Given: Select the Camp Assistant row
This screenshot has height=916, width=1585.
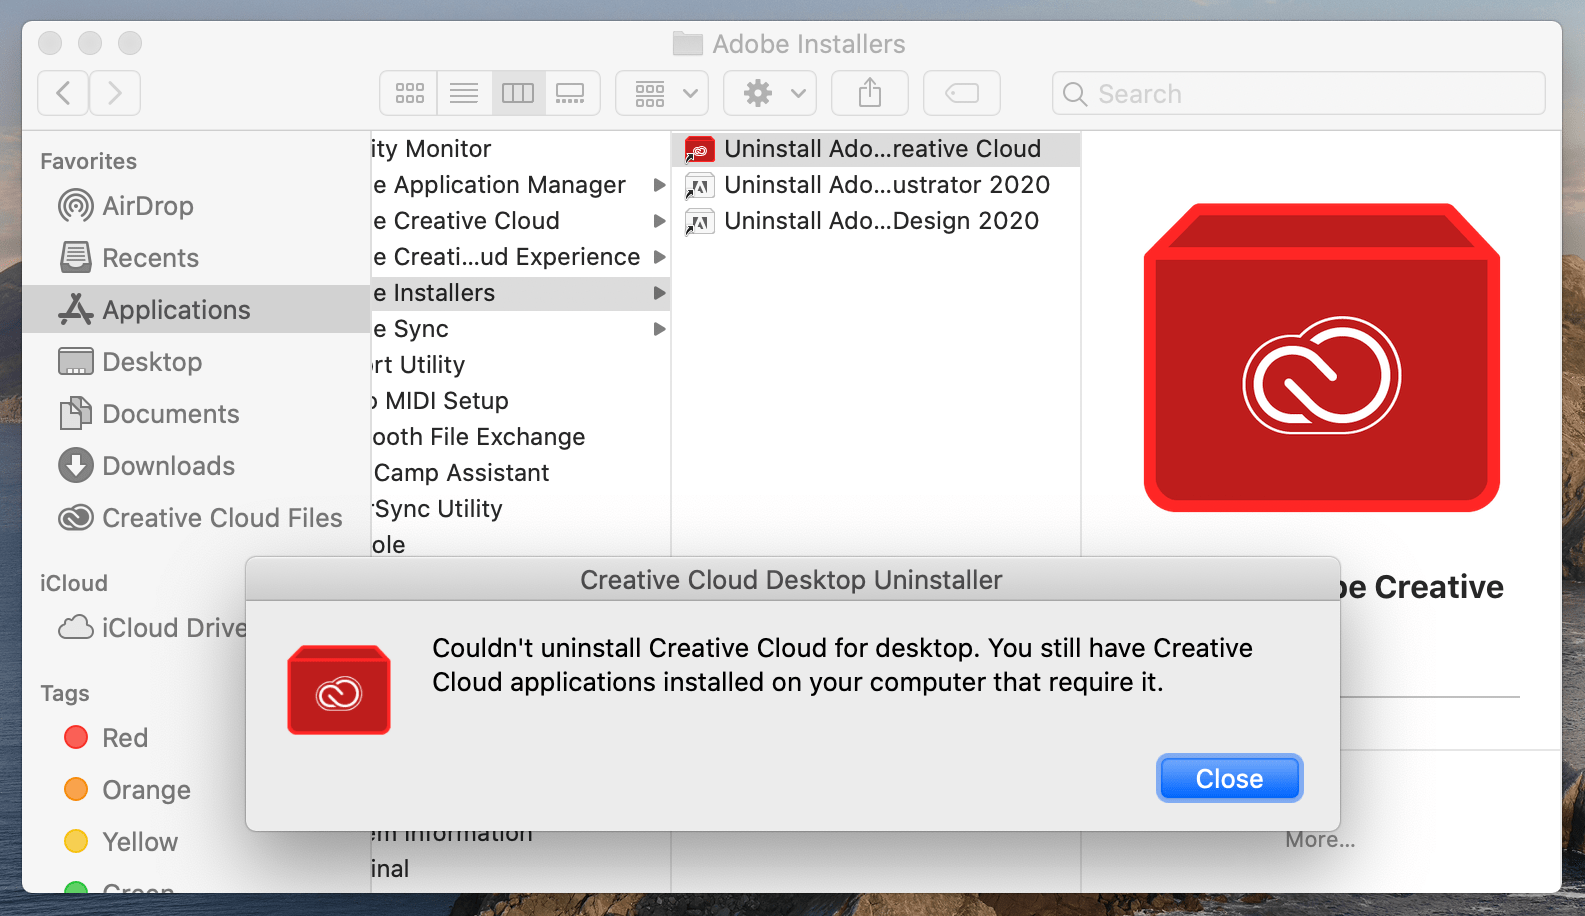Looking at the screenshot, I should pyautogui.click(x=520, y=473).
